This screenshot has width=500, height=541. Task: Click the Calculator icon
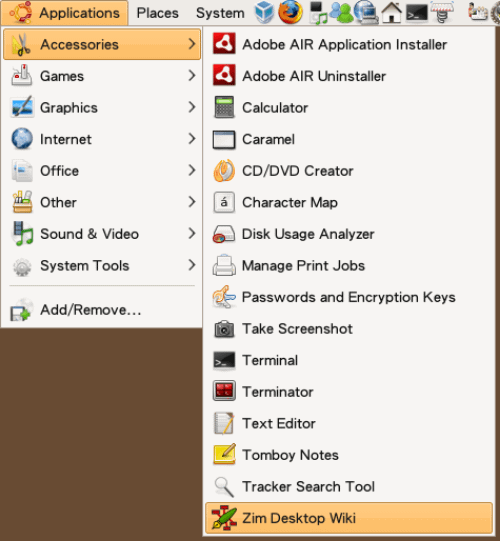[x=224, y=107]
